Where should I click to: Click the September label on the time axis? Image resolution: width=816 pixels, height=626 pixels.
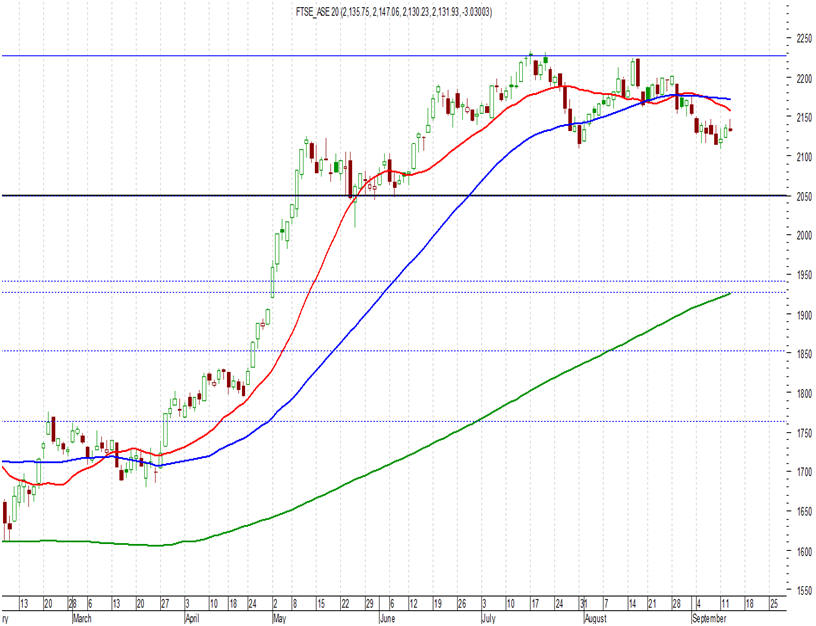[709, 619]
